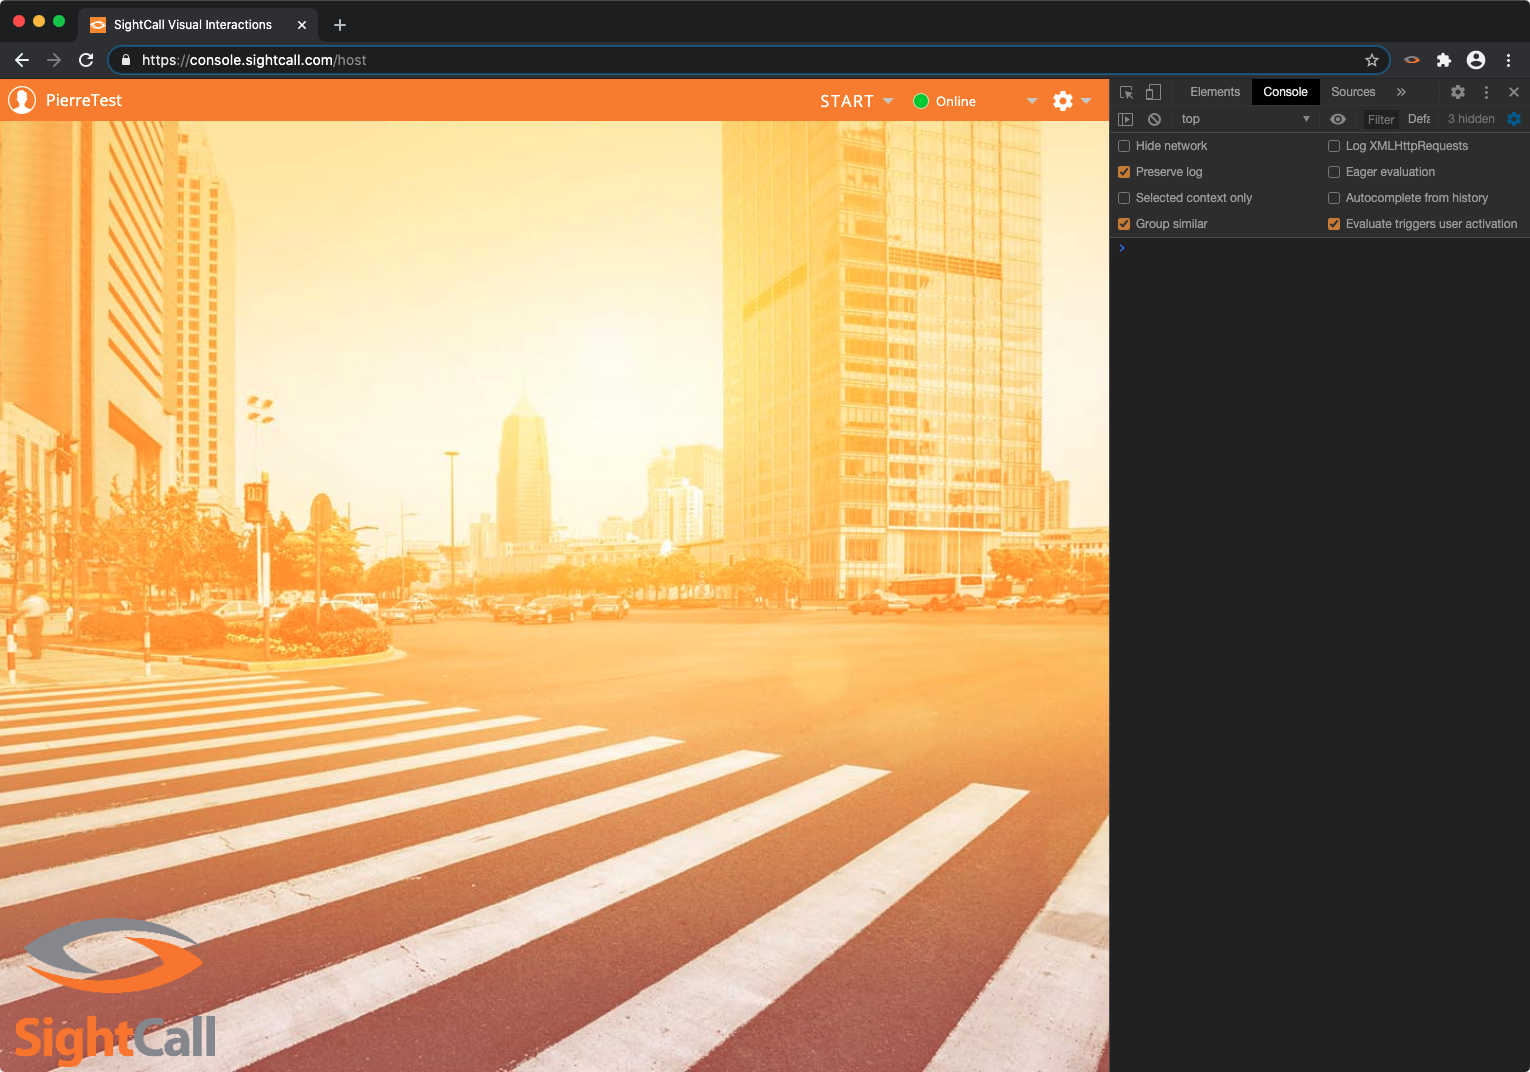Click the 3 hidden messages label

click(x=1471, y=119)
